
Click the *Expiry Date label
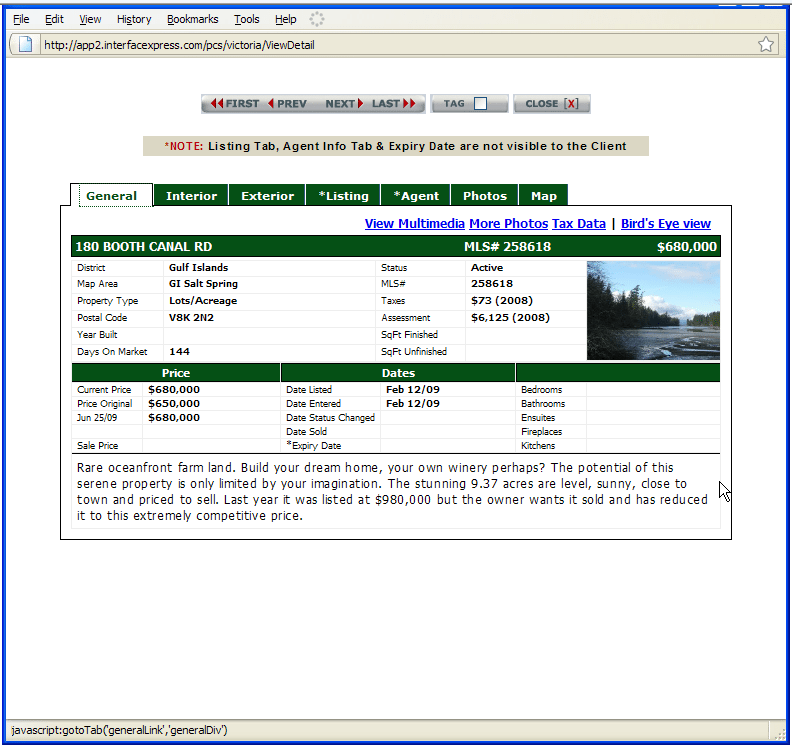(x=314, y=445)
